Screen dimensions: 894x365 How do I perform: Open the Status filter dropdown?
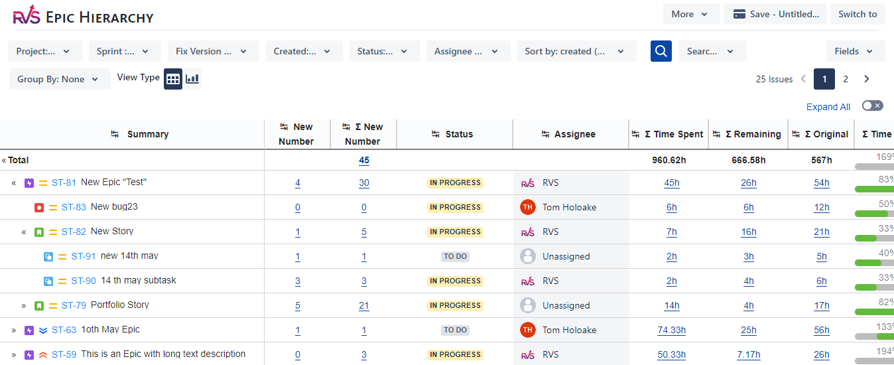384,51
